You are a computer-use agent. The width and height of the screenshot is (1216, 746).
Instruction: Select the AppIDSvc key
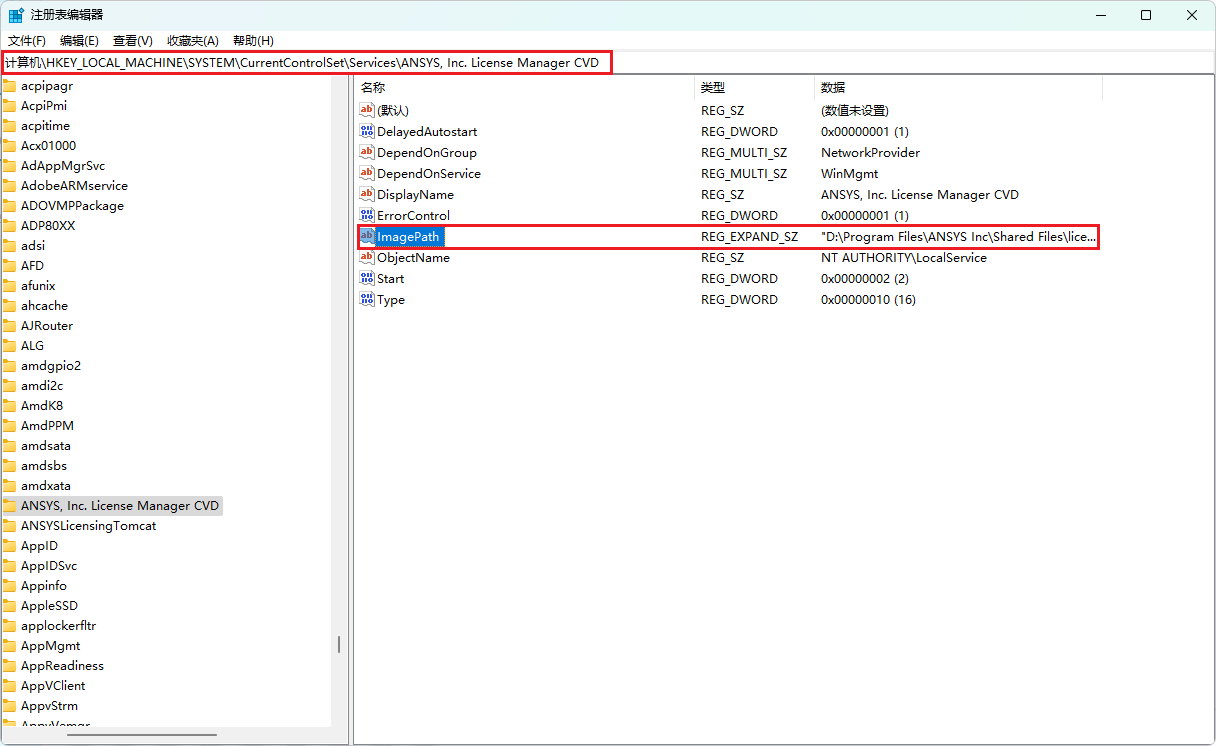click(49, 566)
